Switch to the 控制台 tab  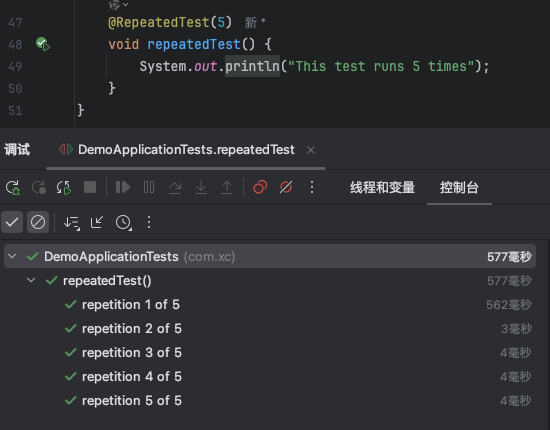pyautogui.click(x=459, y=187)
